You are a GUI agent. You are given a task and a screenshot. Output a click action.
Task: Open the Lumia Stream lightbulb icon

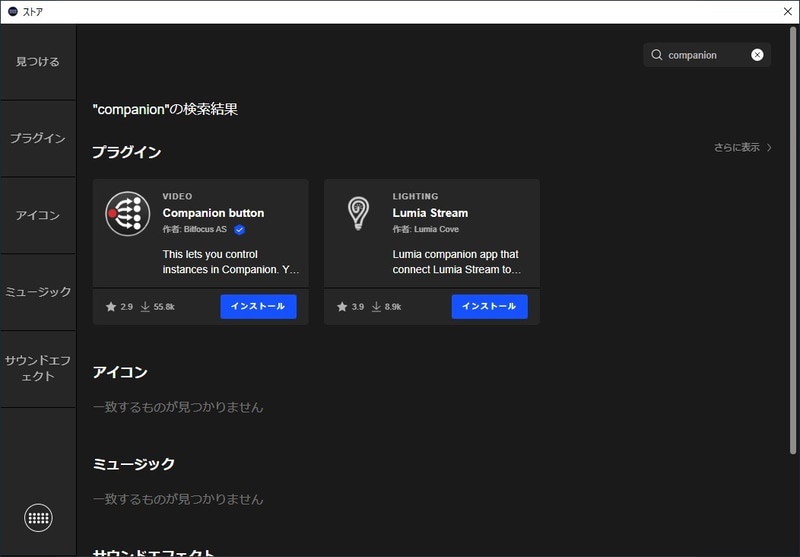pyautogui.click(x=358, y=214)
